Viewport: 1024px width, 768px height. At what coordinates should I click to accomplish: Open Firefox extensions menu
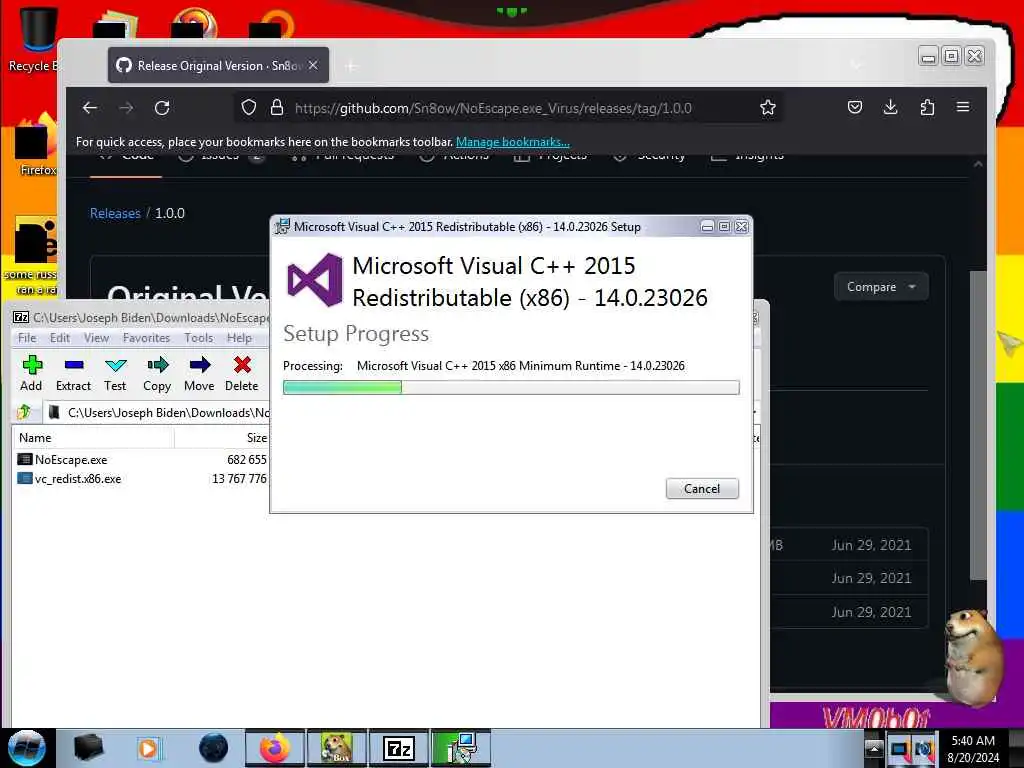(x=927, y=108)
